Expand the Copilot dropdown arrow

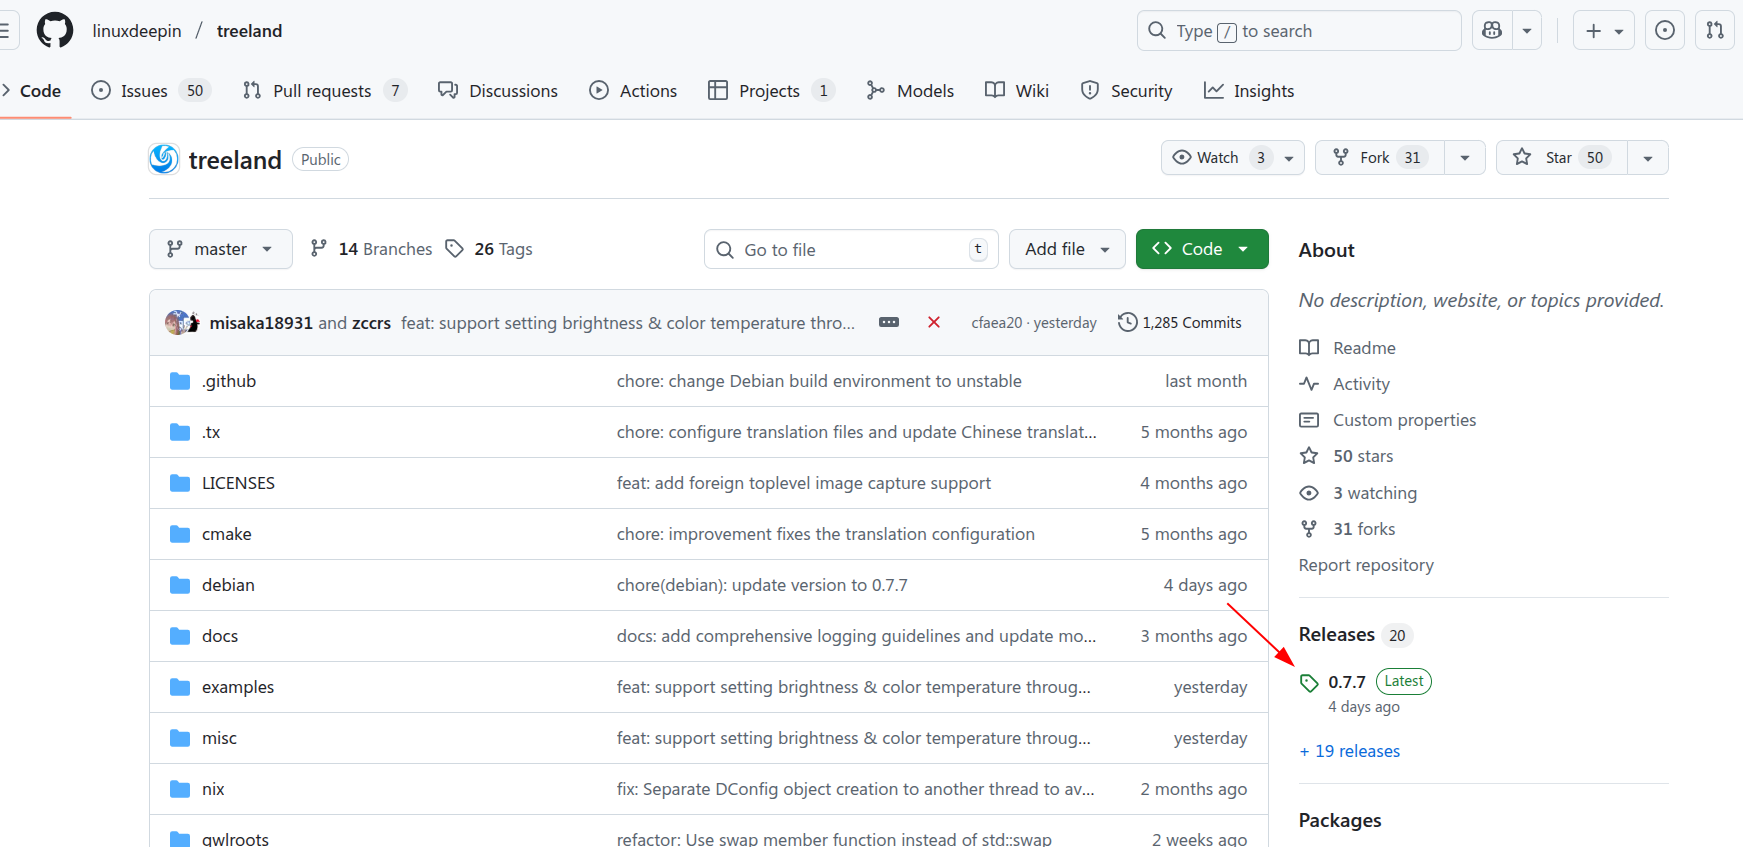(x=1527, y=31)
